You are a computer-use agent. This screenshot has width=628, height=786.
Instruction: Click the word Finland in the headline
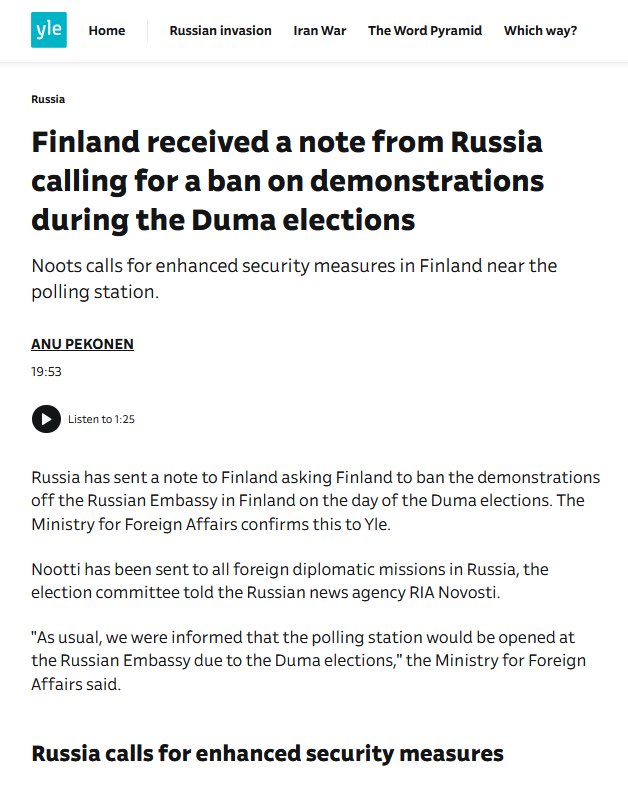85,142
